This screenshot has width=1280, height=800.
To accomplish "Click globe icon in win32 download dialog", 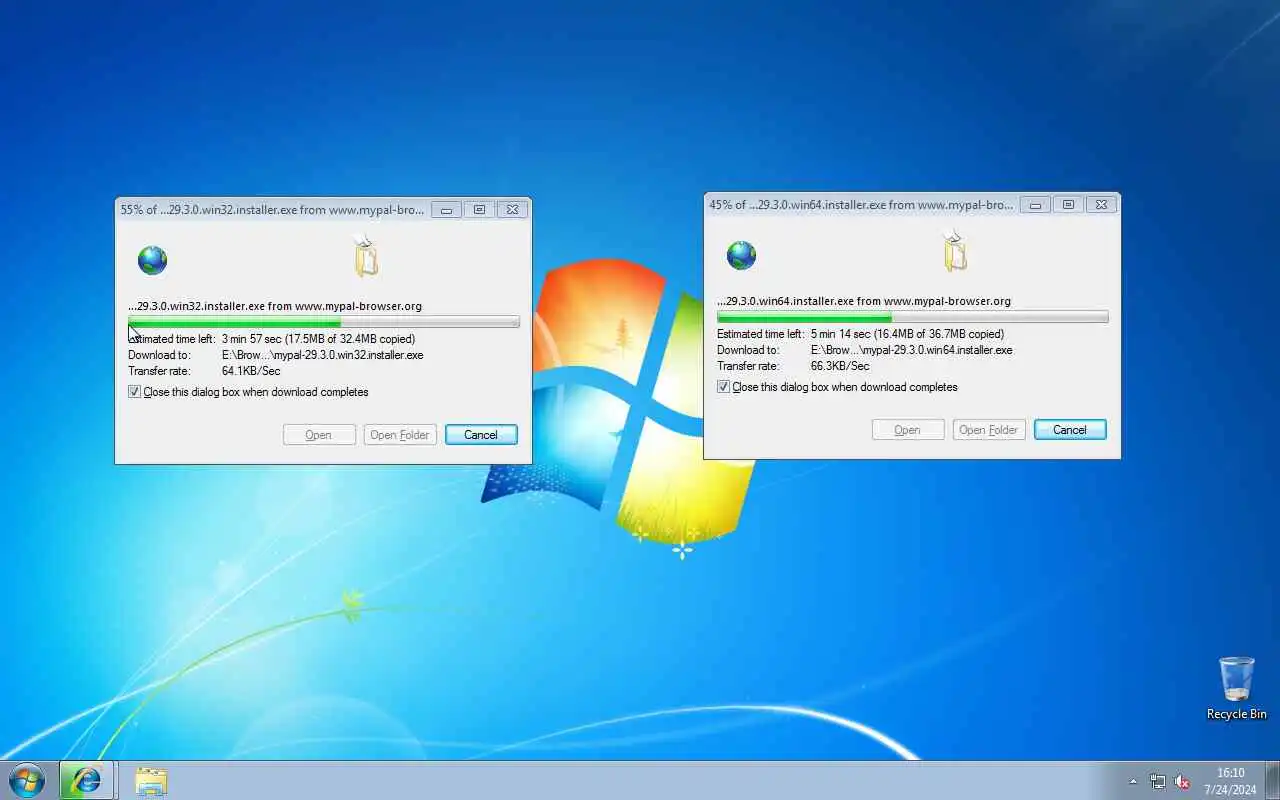I will click(x=152, y=260).
